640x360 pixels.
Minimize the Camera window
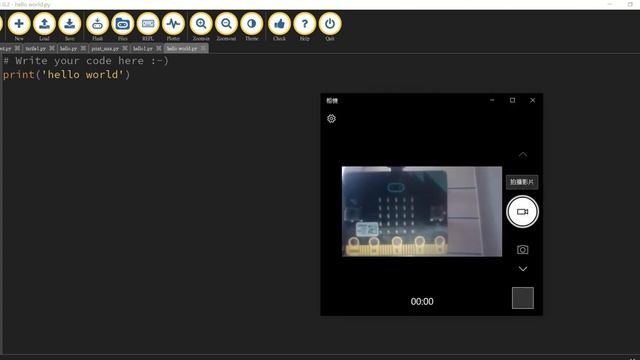coord(492,100)
